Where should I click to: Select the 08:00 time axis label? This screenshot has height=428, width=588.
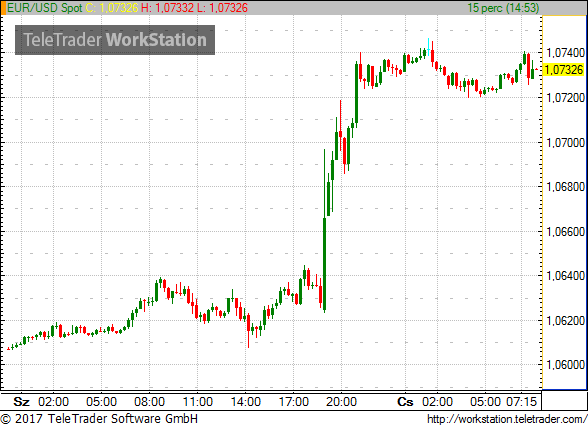[x=149, y=402]
